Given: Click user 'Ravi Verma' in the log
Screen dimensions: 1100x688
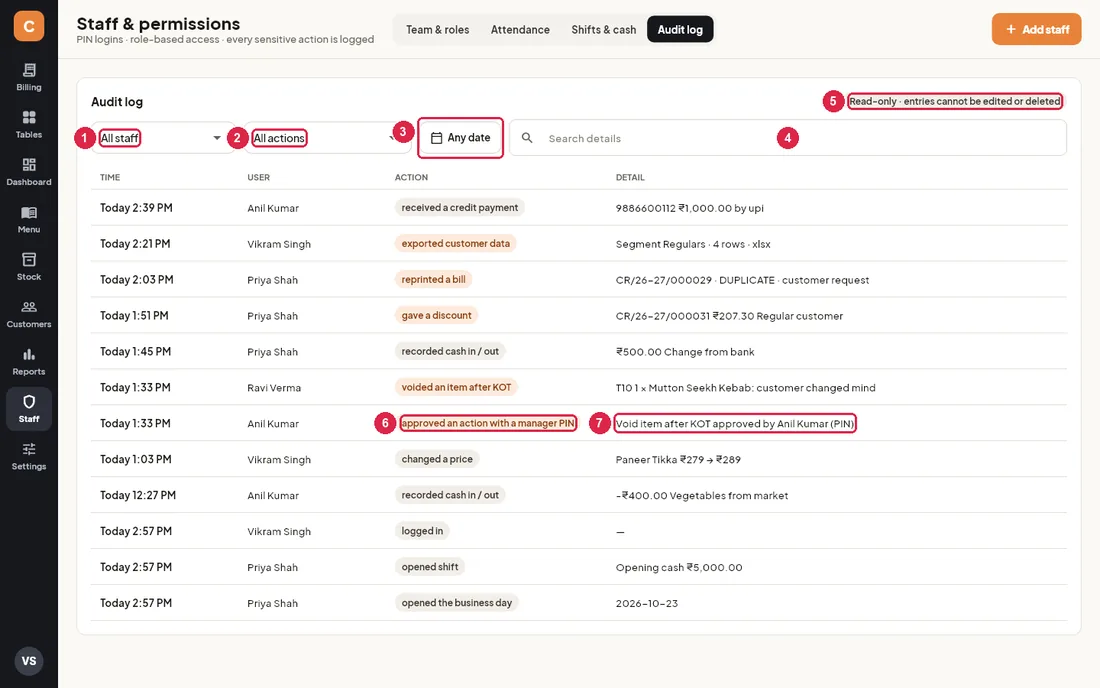Looking at the screenshot, I should [274, 388].
